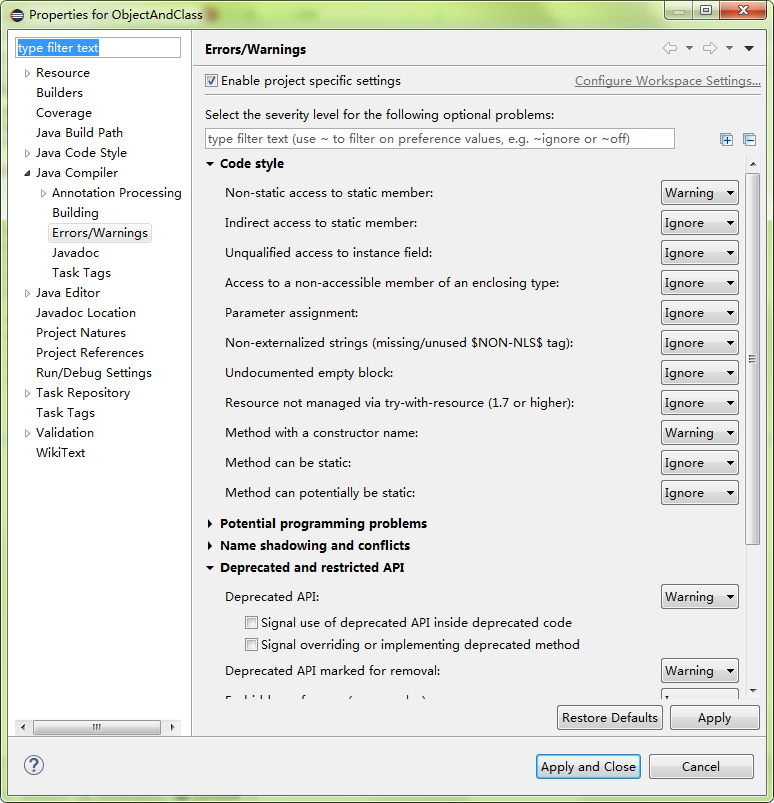Toggle Enable project specific settings checkbox
Screen dimensions: 774x803
(x=211, y=80)
